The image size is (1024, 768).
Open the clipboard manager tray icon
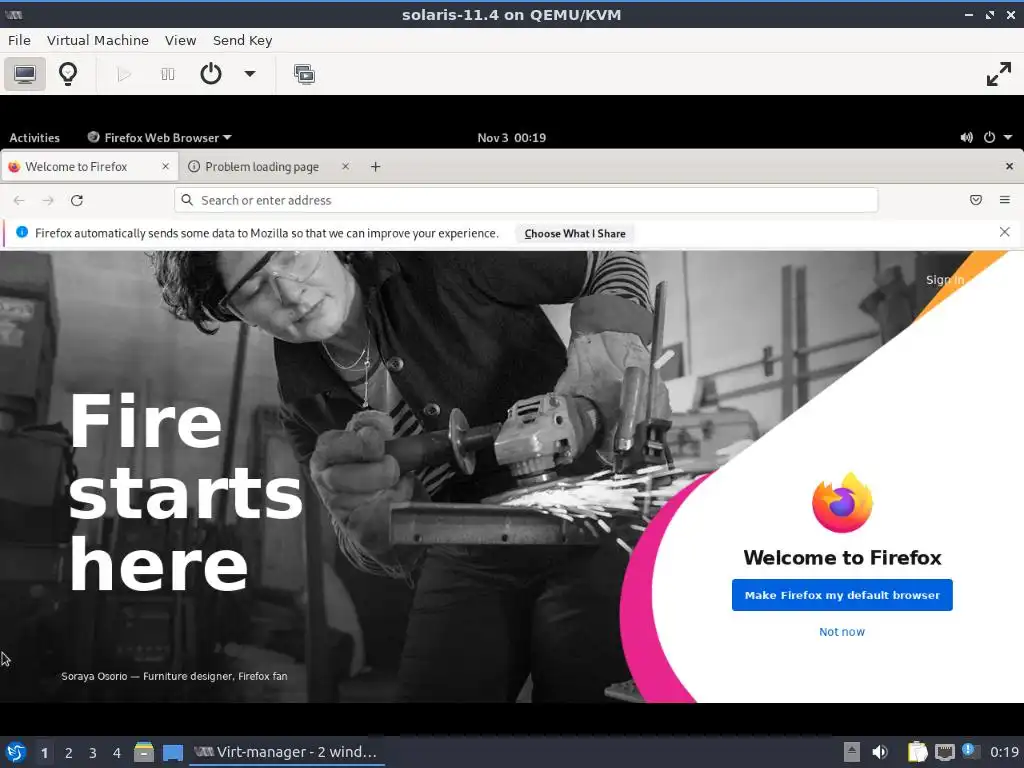pos(918,752)
